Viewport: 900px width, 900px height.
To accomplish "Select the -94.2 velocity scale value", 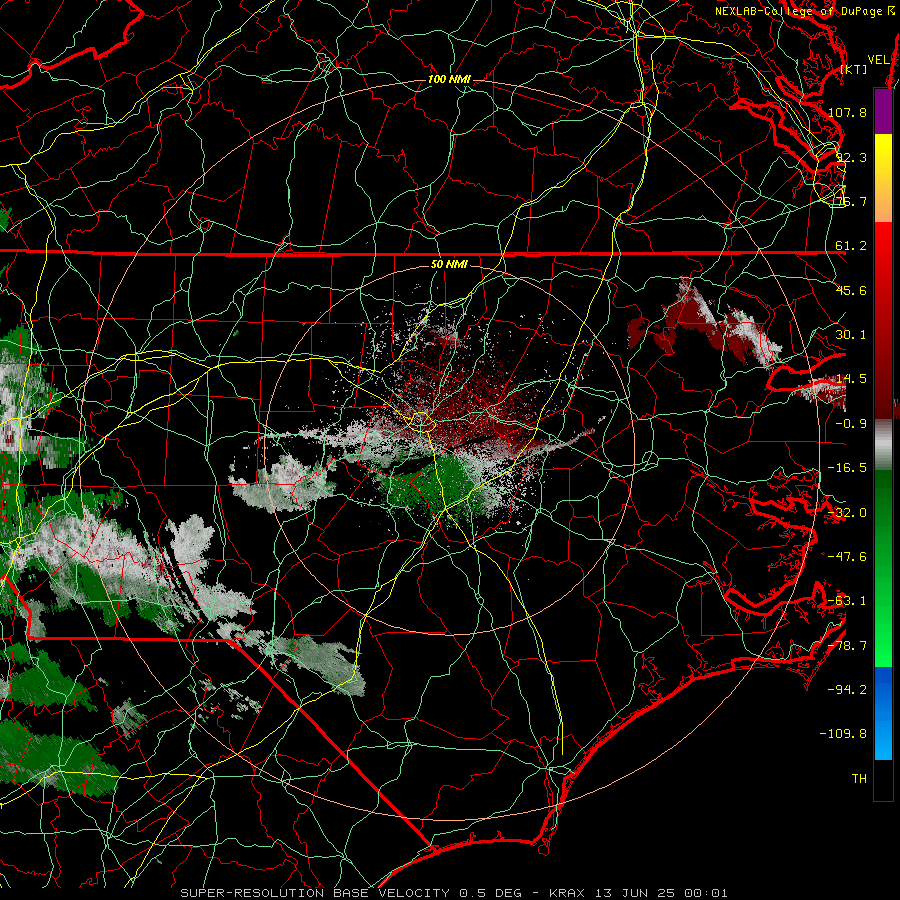I will click(847, 690).
